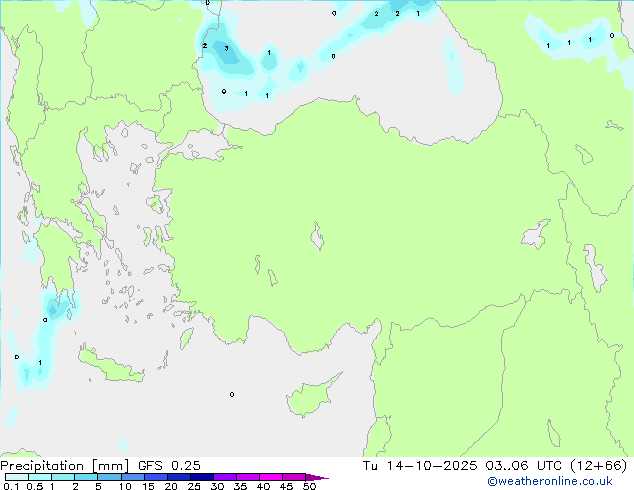Click the 45 legend scale label

[x=286, y=486]
